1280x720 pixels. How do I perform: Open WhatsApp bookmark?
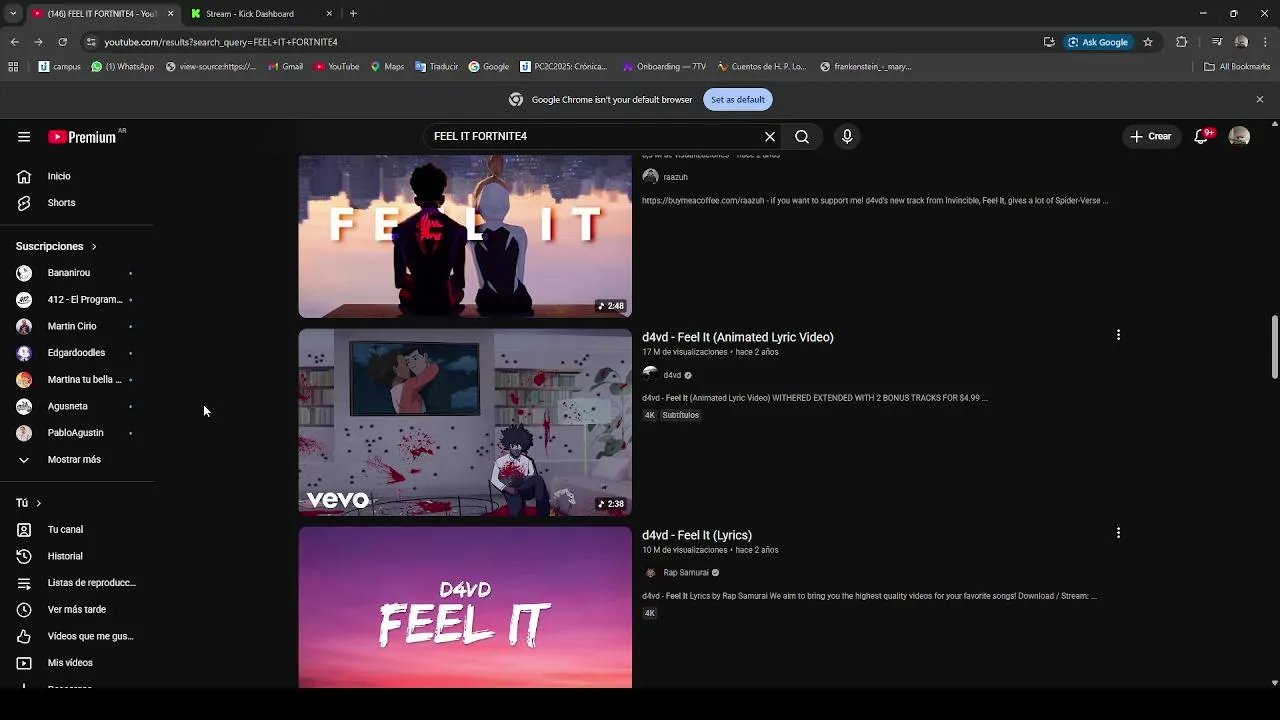122,67
